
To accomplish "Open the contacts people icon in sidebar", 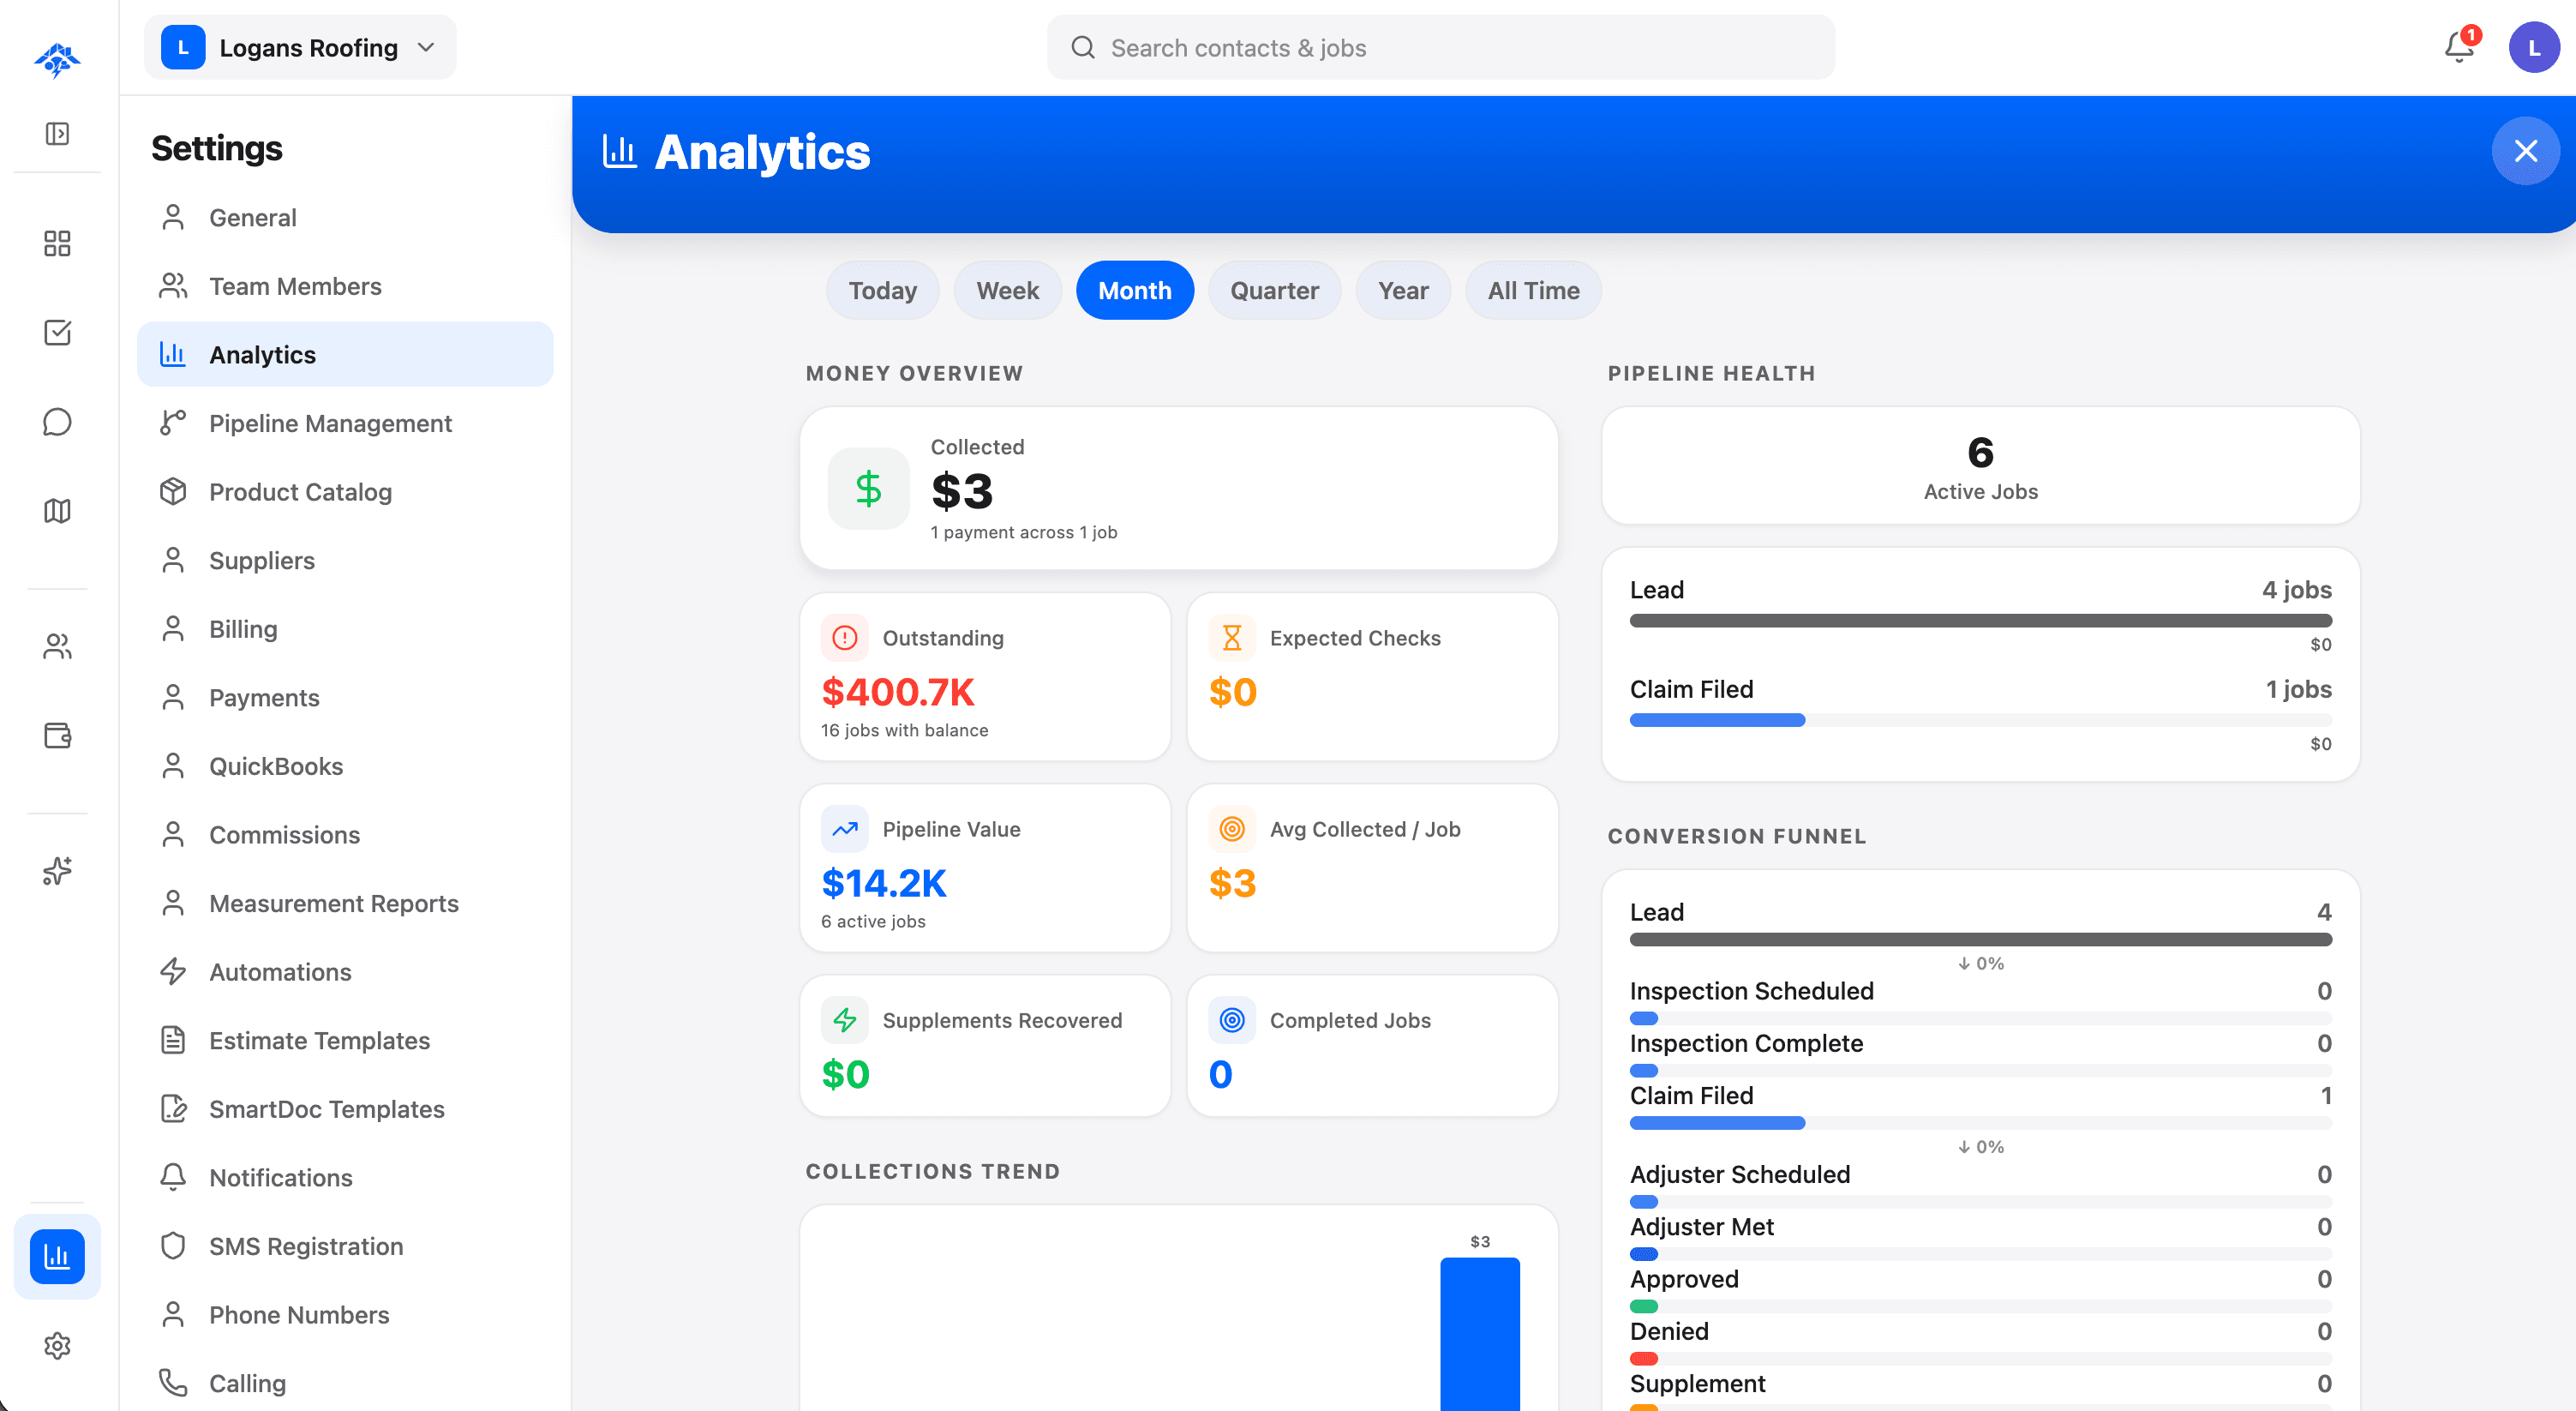I will point(57,647).
